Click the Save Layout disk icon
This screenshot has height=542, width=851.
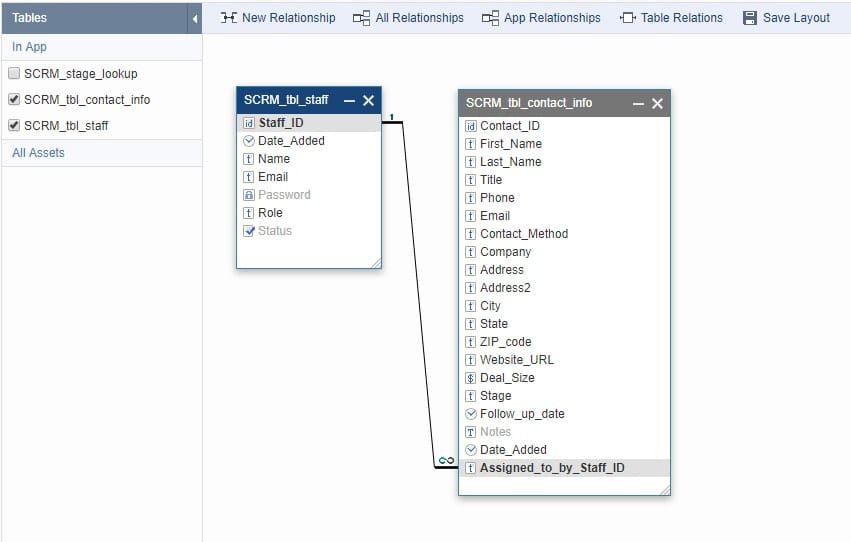click(750, 18)
